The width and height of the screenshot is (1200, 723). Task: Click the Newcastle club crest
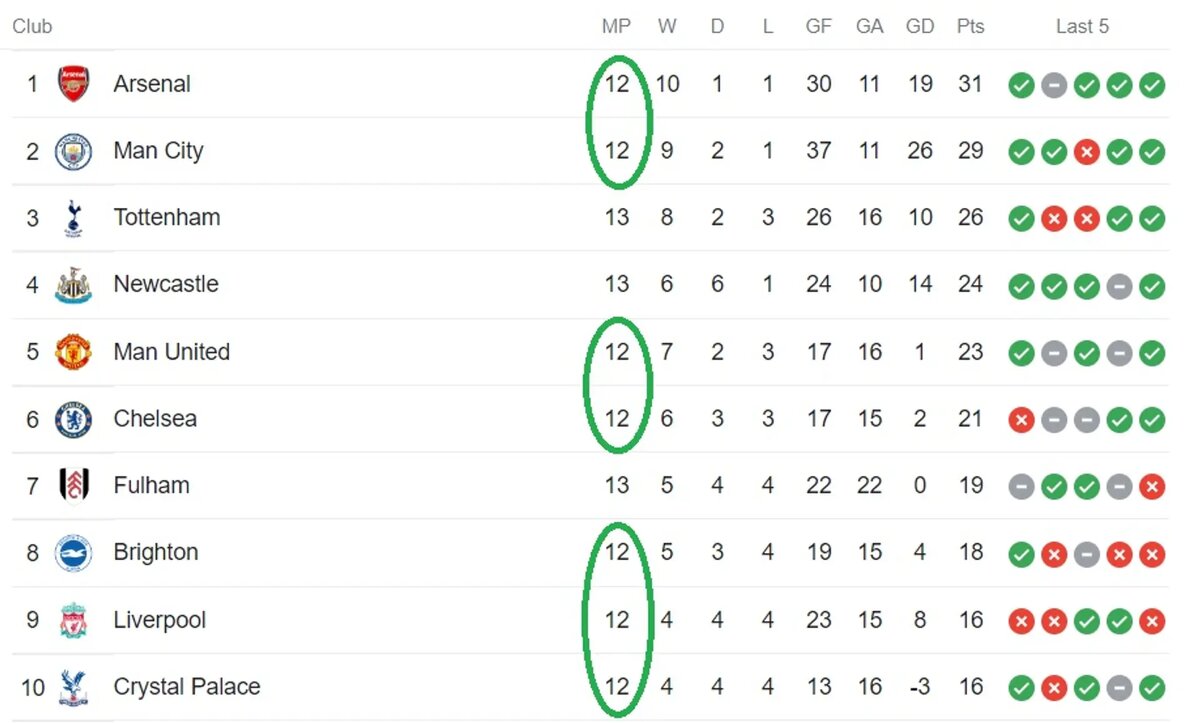(x=73, y=285)
